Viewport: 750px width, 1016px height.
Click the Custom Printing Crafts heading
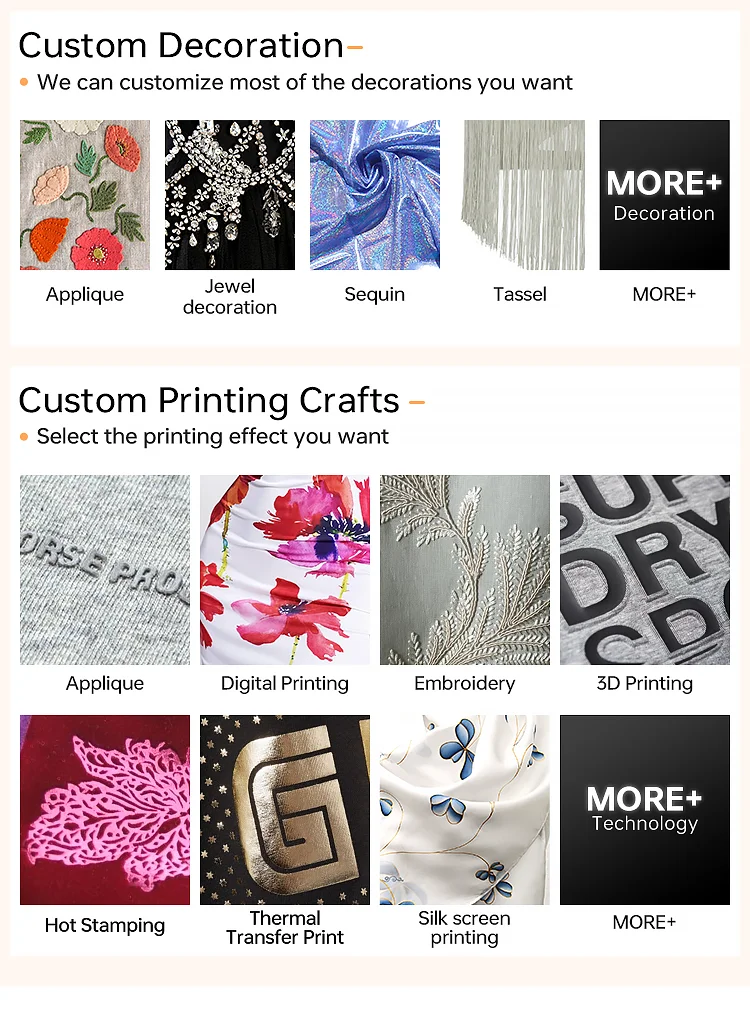pos(209,400)
